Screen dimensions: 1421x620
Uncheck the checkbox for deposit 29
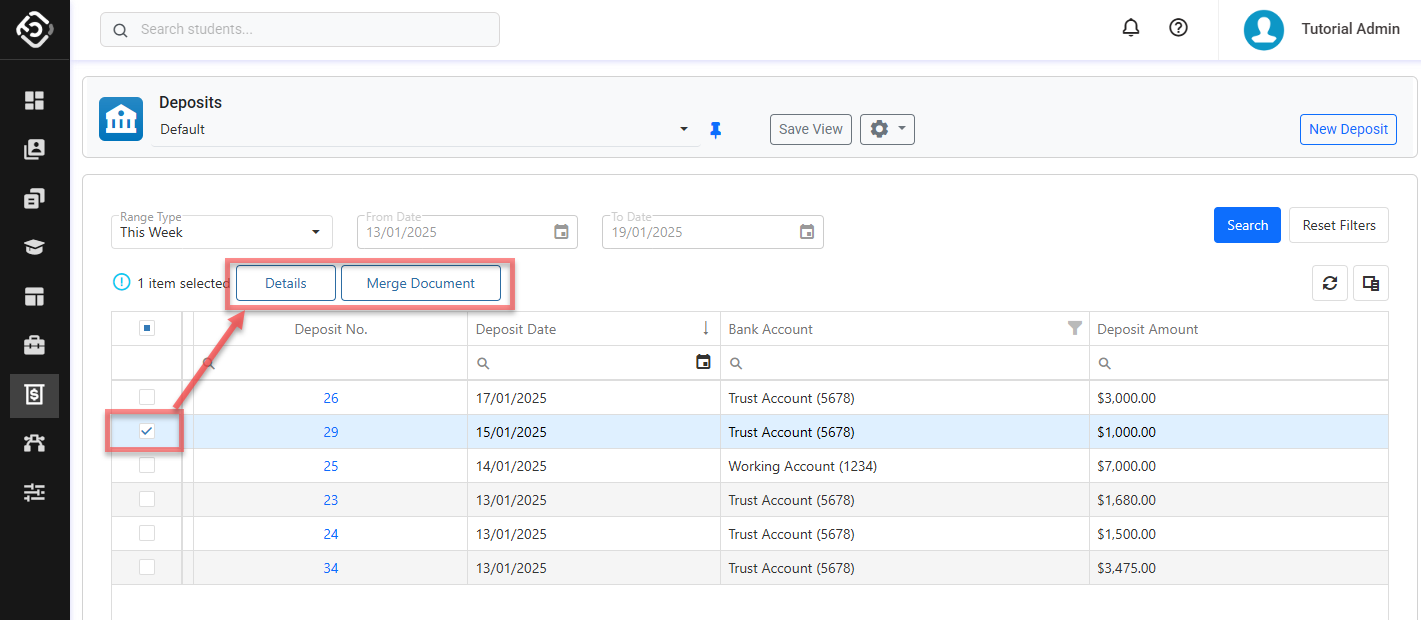click(147, 432)
